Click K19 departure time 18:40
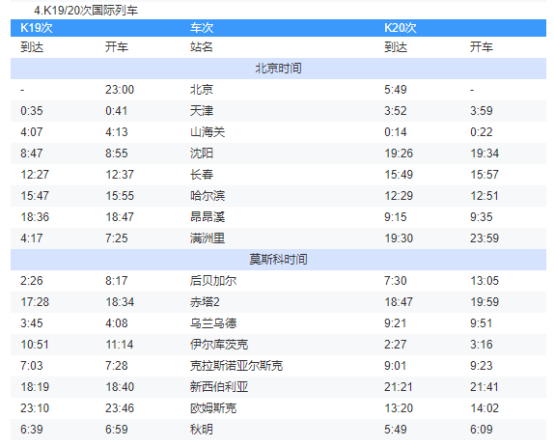Image resolution: width=554 pixels, height=443 pixels. (x=119, y=386)
